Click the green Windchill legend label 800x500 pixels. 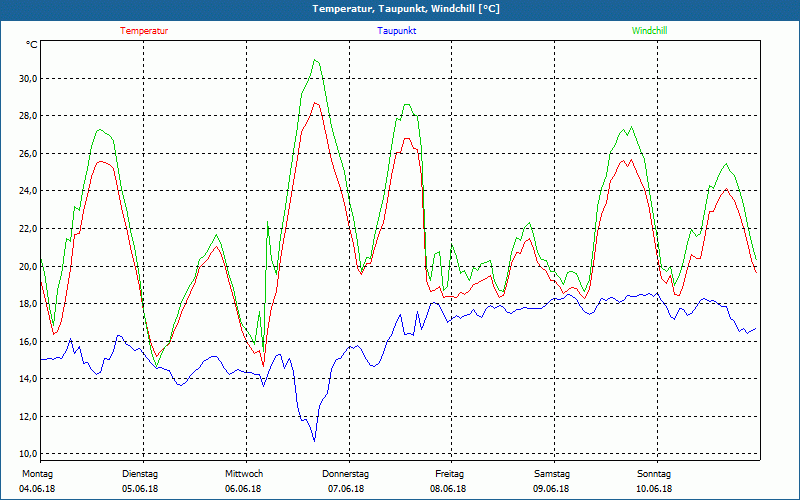(x=649, y=31)
